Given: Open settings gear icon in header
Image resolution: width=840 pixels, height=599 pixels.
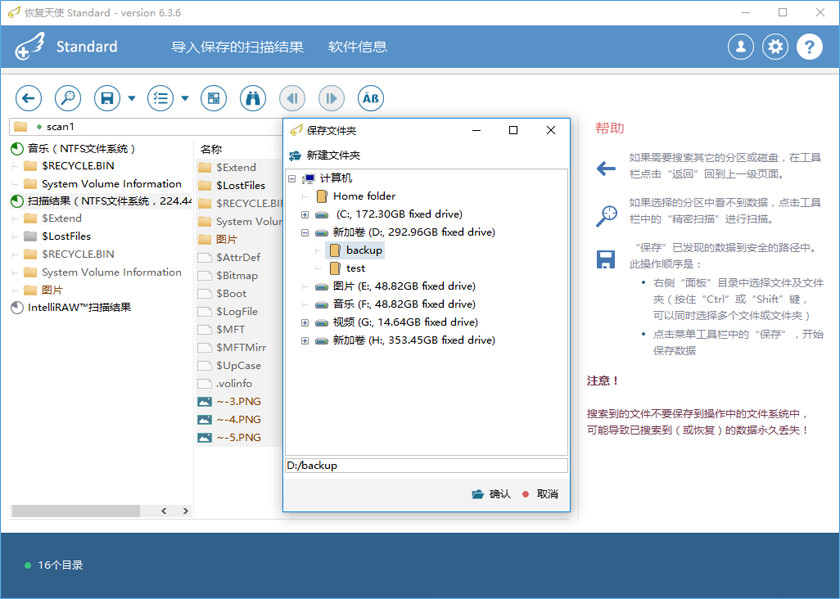Looking at the screenshot, I should (775, 47).
